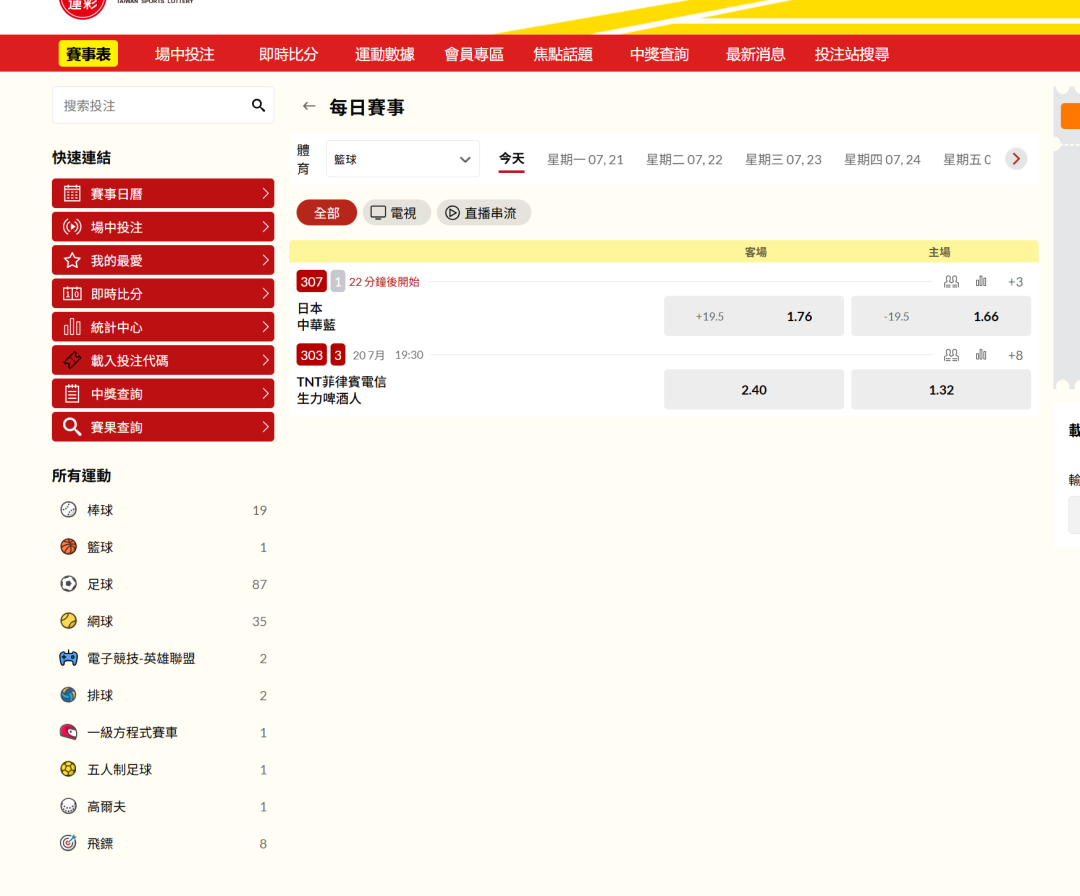Click the magnifier icon for 賽果查詢

point(72,426)
